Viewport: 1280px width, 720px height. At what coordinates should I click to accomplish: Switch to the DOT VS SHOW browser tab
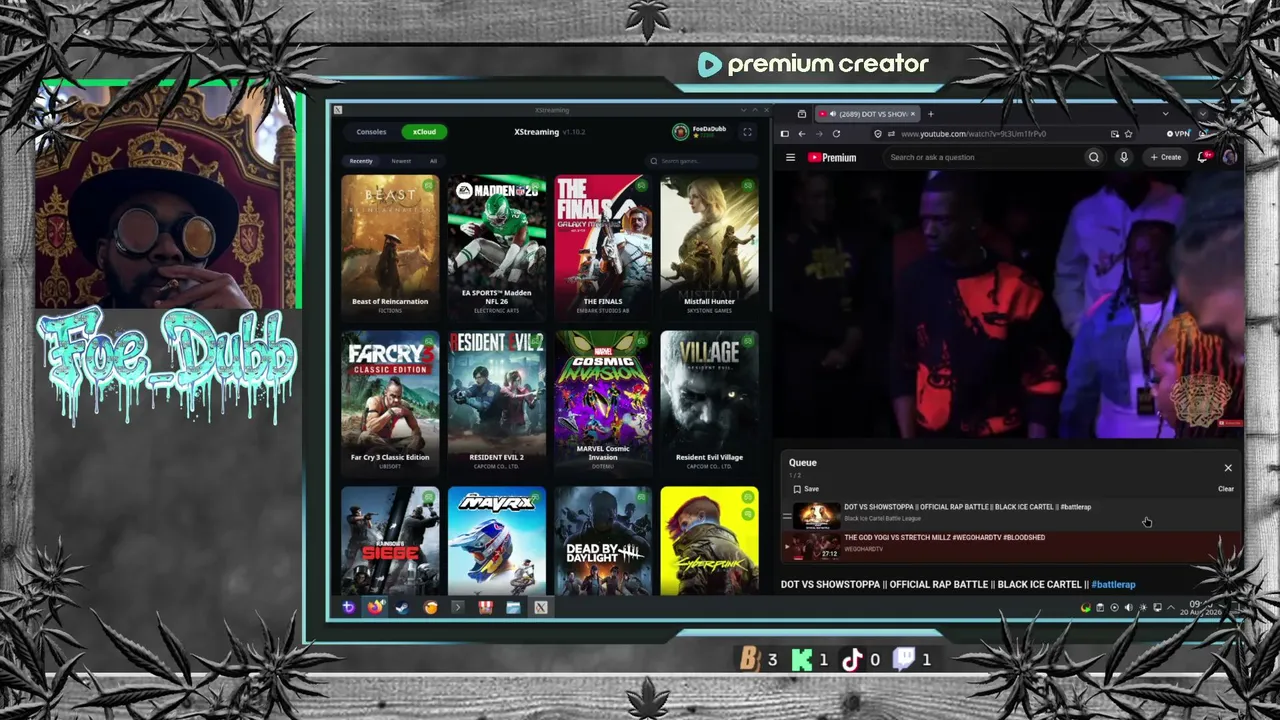[x=868, y=114]
